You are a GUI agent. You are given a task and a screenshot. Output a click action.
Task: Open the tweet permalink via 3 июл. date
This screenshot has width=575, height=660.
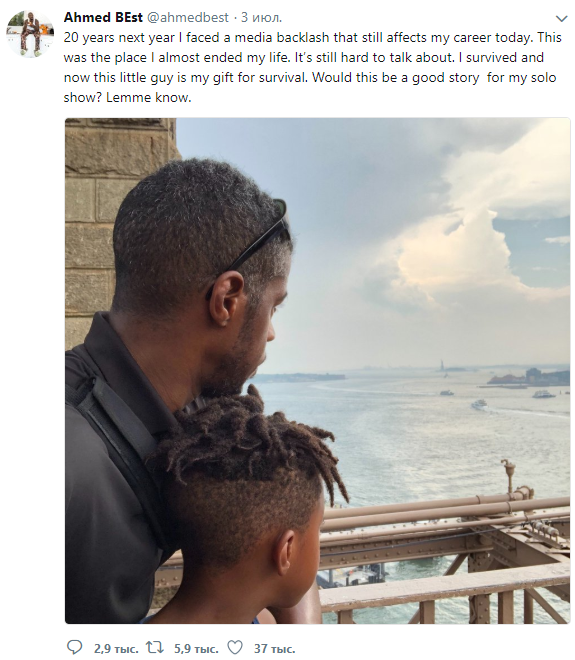261,18
